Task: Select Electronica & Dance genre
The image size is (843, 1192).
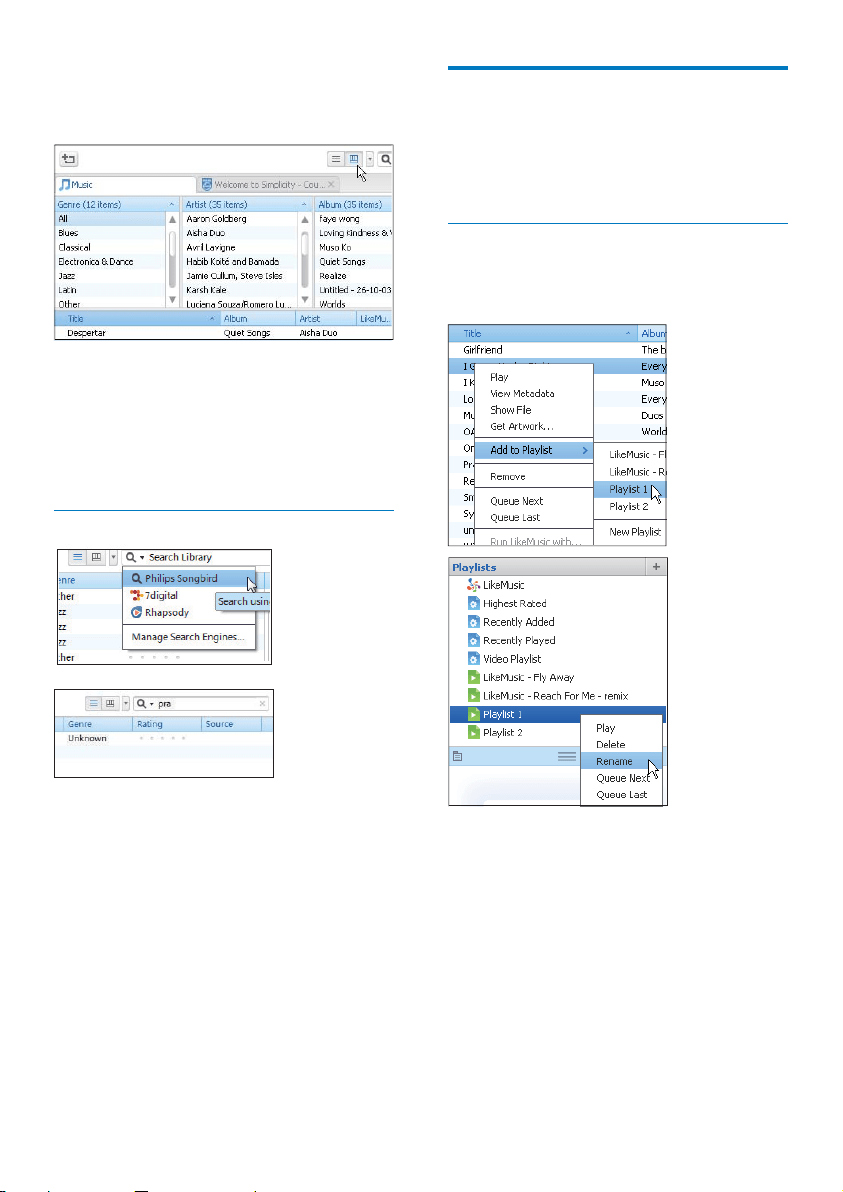Action: pos(110,262)
